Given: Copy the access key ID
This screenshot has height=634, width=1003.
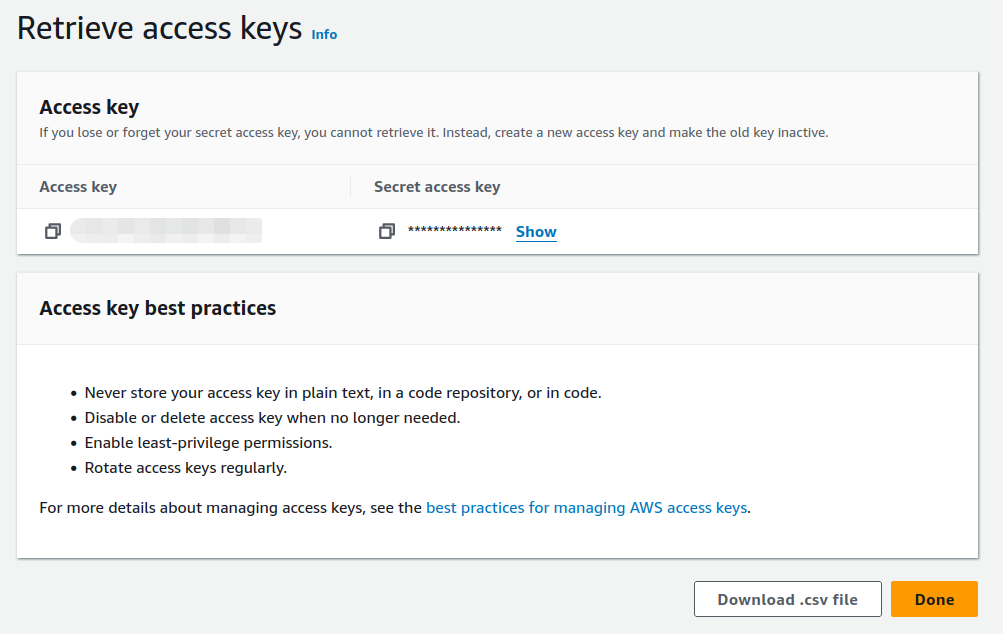Looking at the screenshot, I should (53, 231).
